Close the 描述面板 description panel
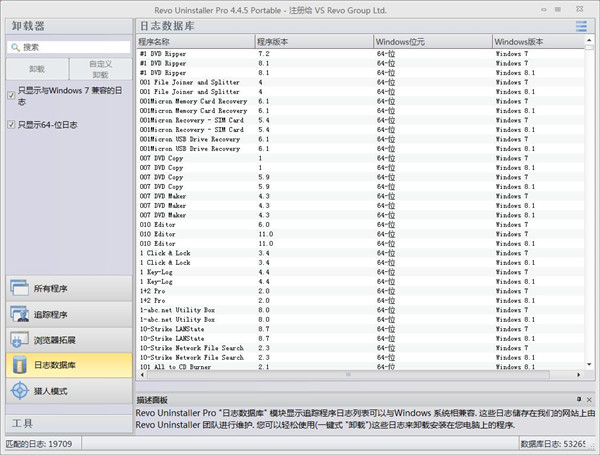 point(587,400)
